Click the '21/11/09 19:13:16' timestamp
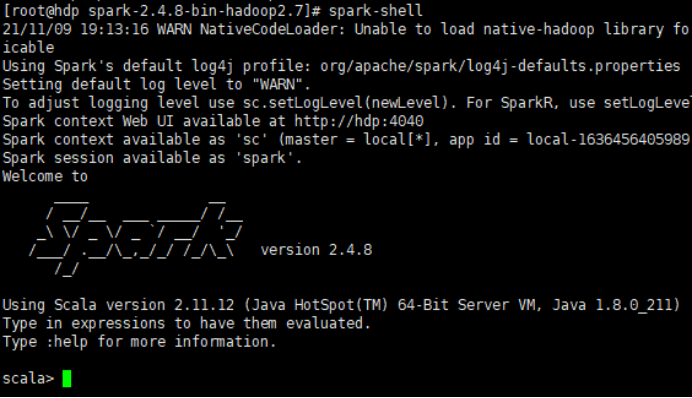Viewport: 692px width, 398px height. click(75, 29)
